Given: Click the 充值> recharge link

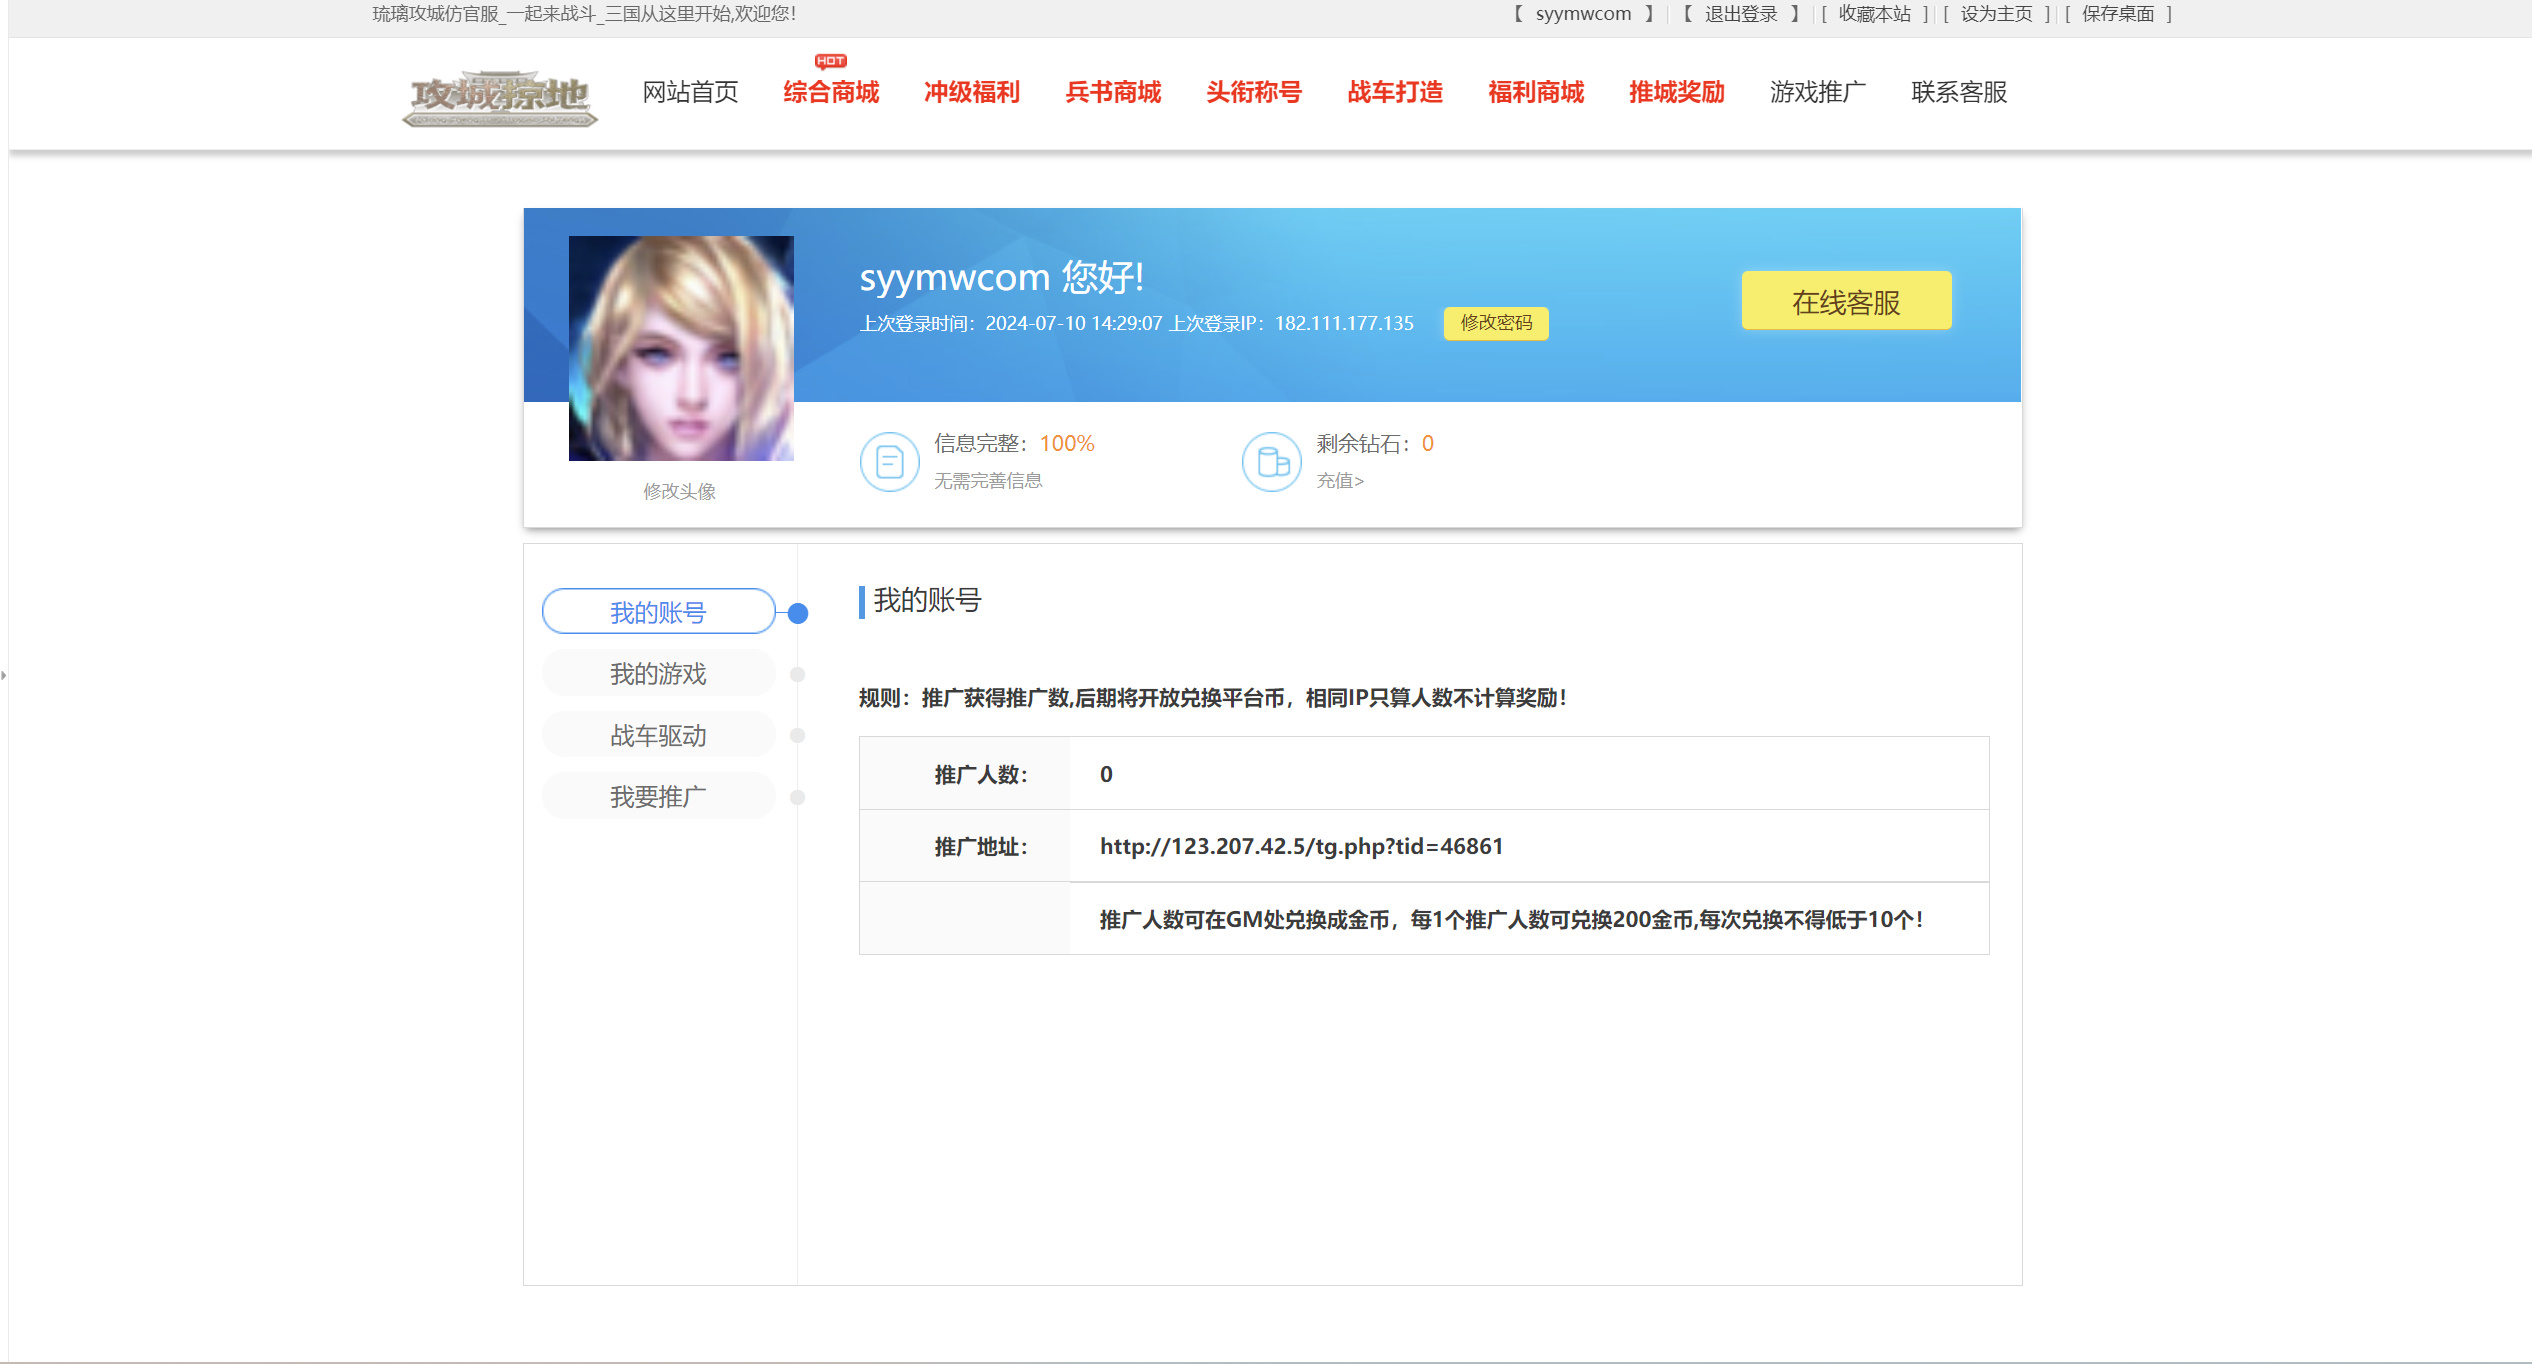Looking at the screenshot, I should [1339, 481].
